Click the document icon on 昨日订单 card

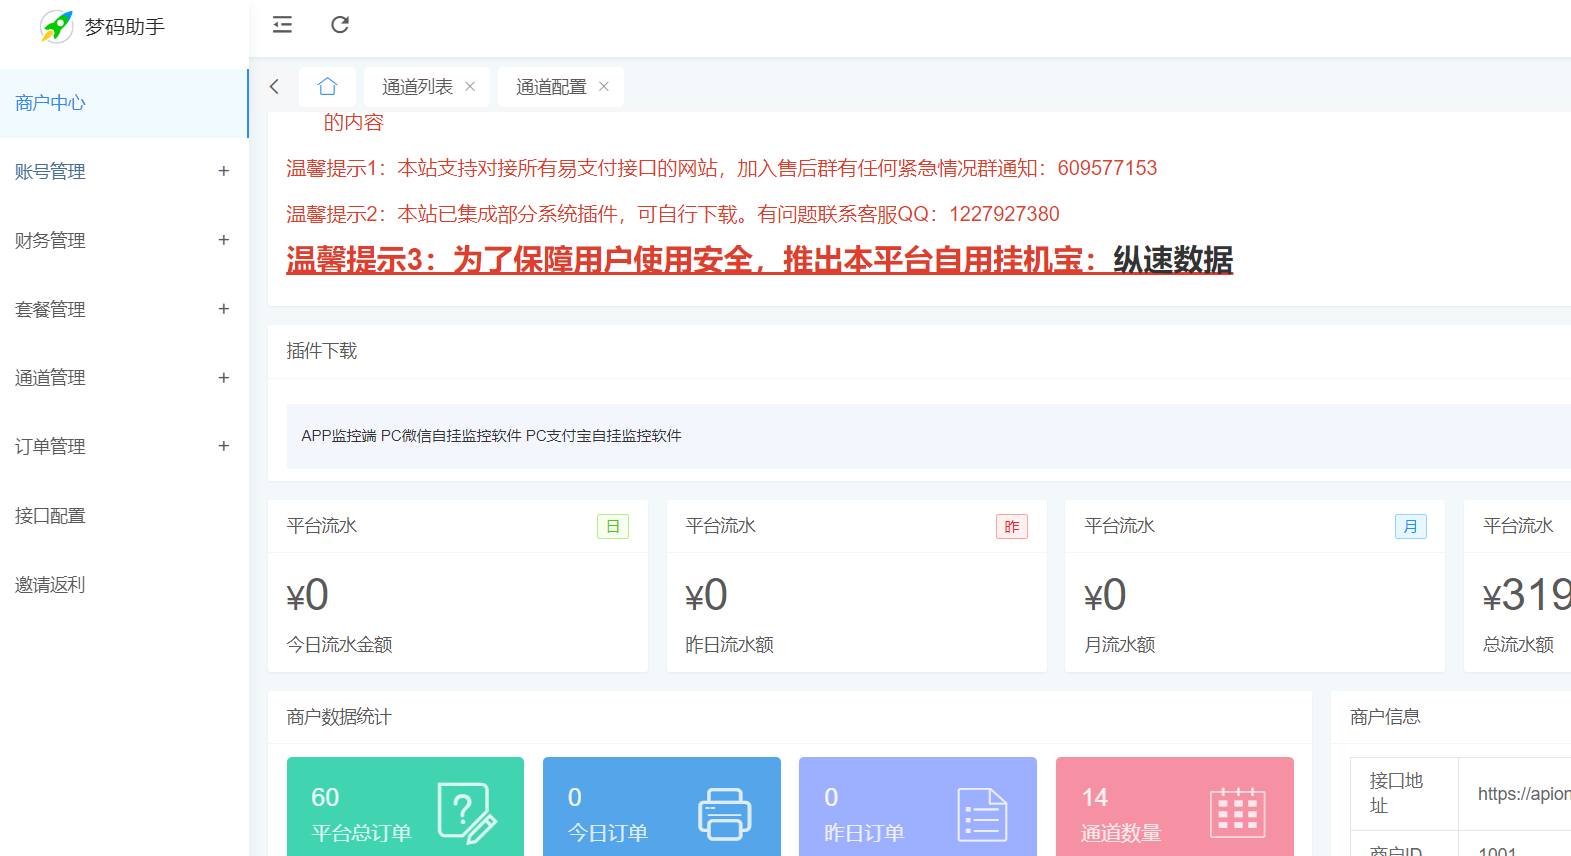(x=982, y=814)
